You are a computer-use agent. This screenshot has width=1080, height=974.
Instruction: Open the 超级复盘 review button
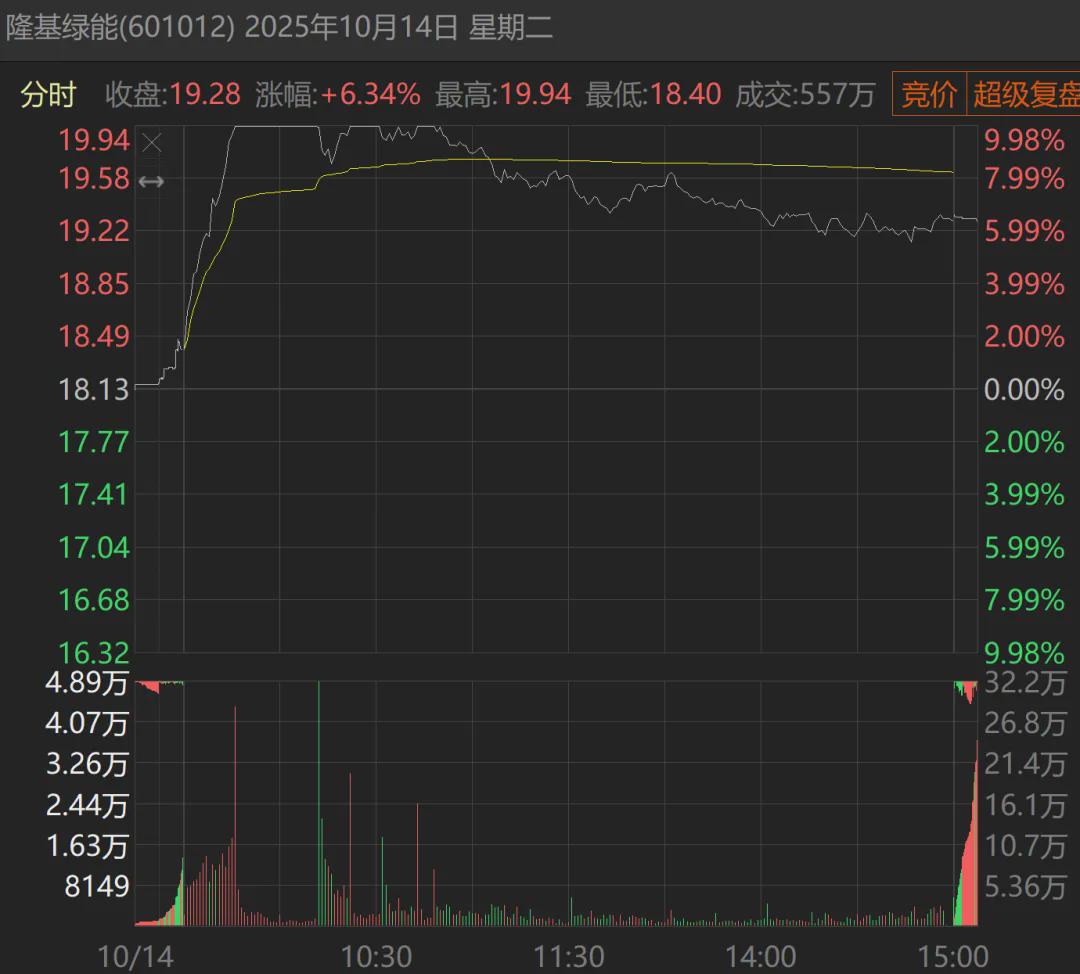[1025, 95]
